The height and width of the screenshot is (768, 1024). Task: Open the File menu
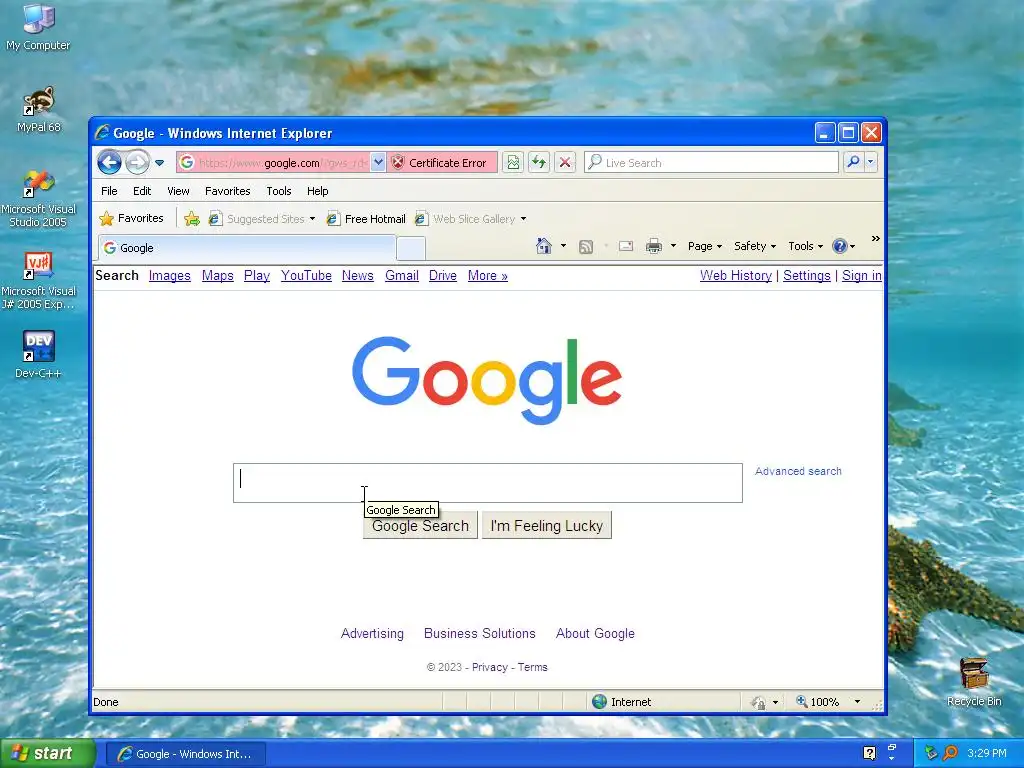(109, 191)
